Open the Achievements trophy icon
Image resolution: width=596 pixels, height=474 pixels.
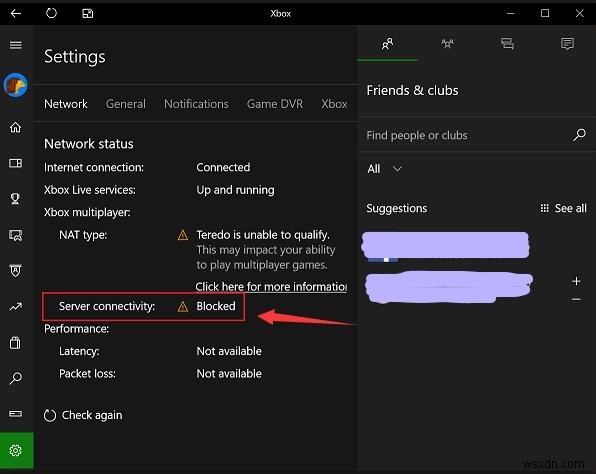pyautogui.click(x=15, y=198)
